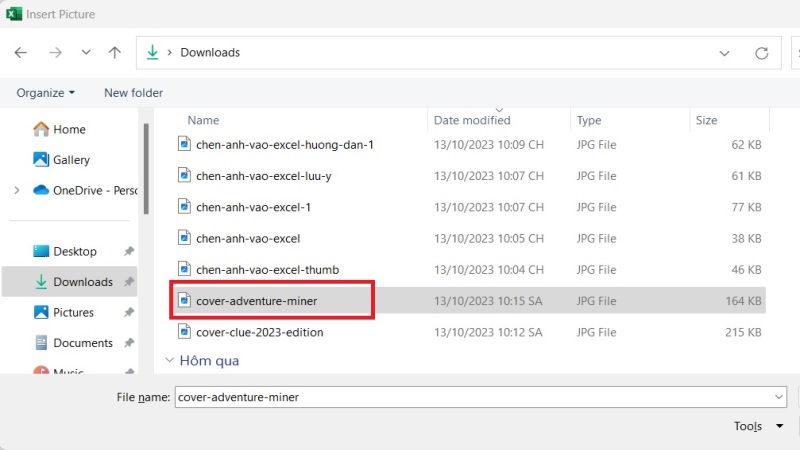Image resolution: width=800 pixels, height=450 pixels.
Task: Select file cover-adventure-miner
Action: (x=257, y=301)
